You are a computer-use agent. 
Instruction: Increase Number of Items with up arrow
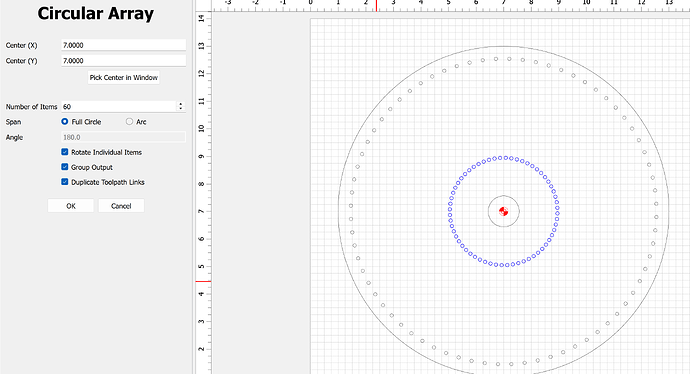180,104
